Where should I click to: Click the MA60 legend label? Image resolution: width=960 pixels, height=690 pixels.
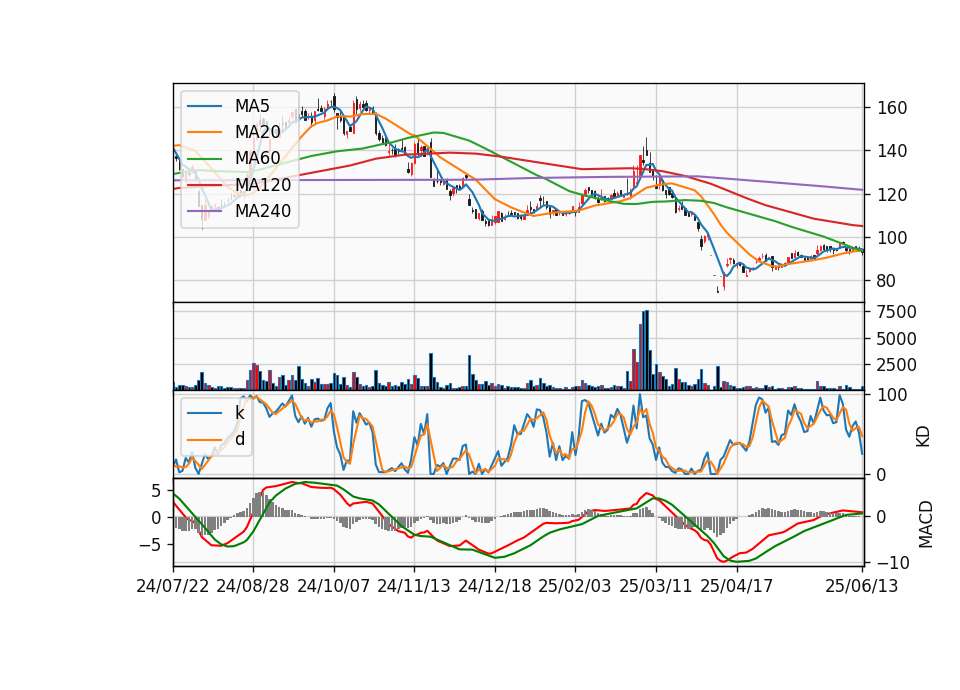tap(257, 159)
